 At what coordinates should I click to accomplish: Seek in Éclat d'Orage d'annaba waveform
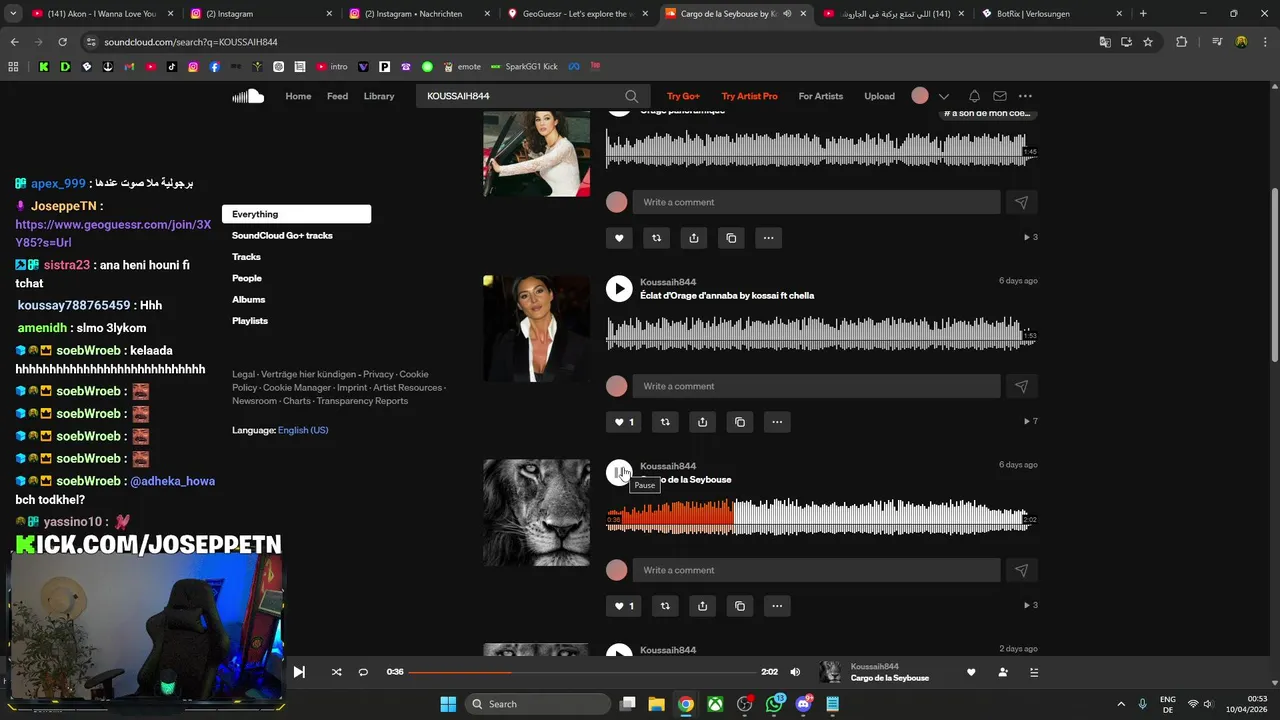pos(820,331)
